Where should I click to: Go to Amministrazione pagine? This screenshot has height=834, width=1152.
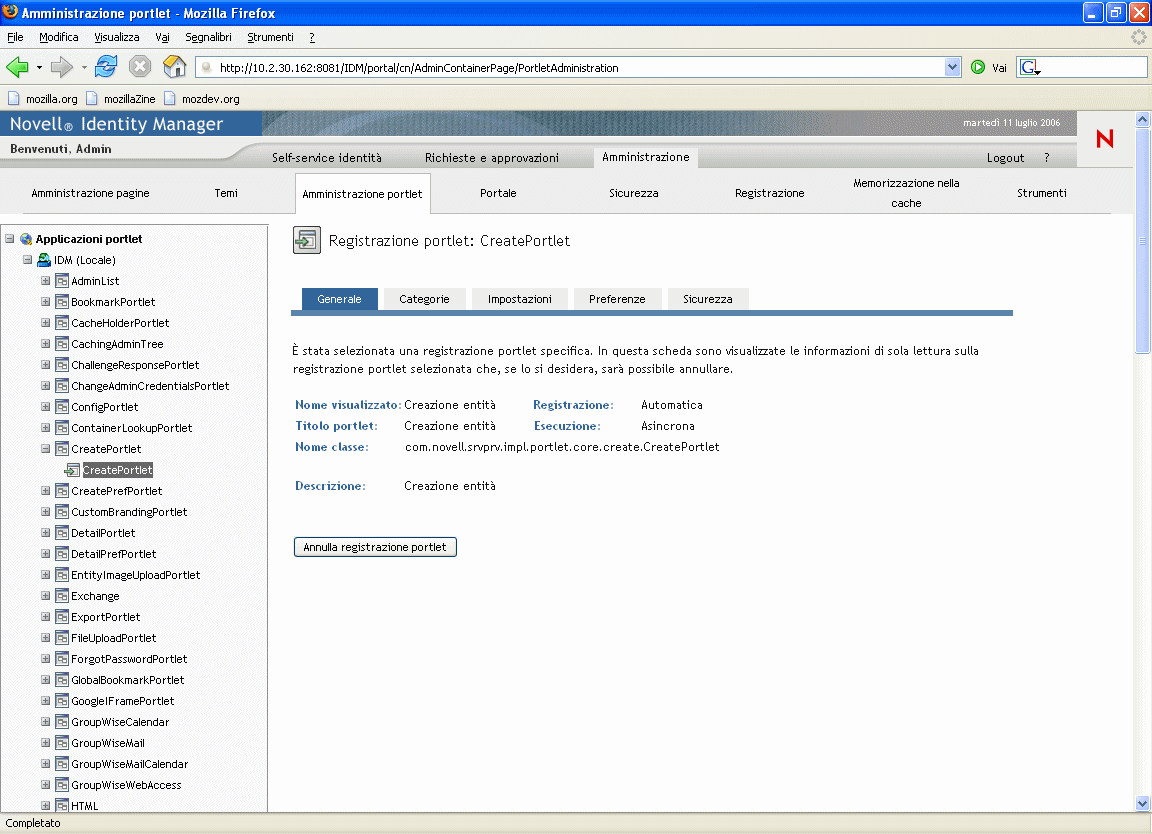click(90, 193)
